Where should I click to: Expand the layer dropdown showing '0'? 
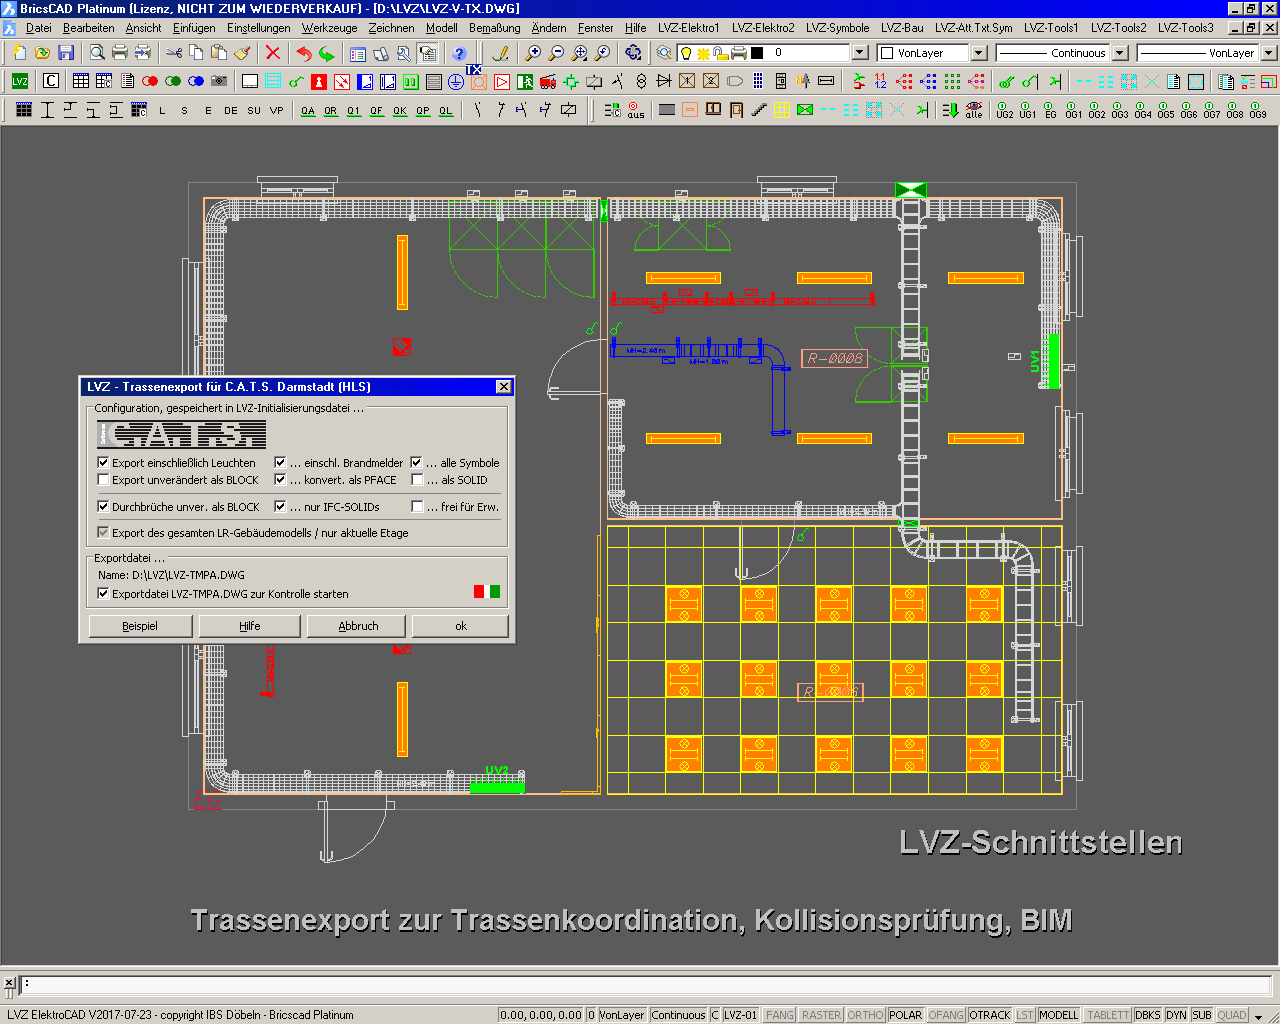pos(860,53)
